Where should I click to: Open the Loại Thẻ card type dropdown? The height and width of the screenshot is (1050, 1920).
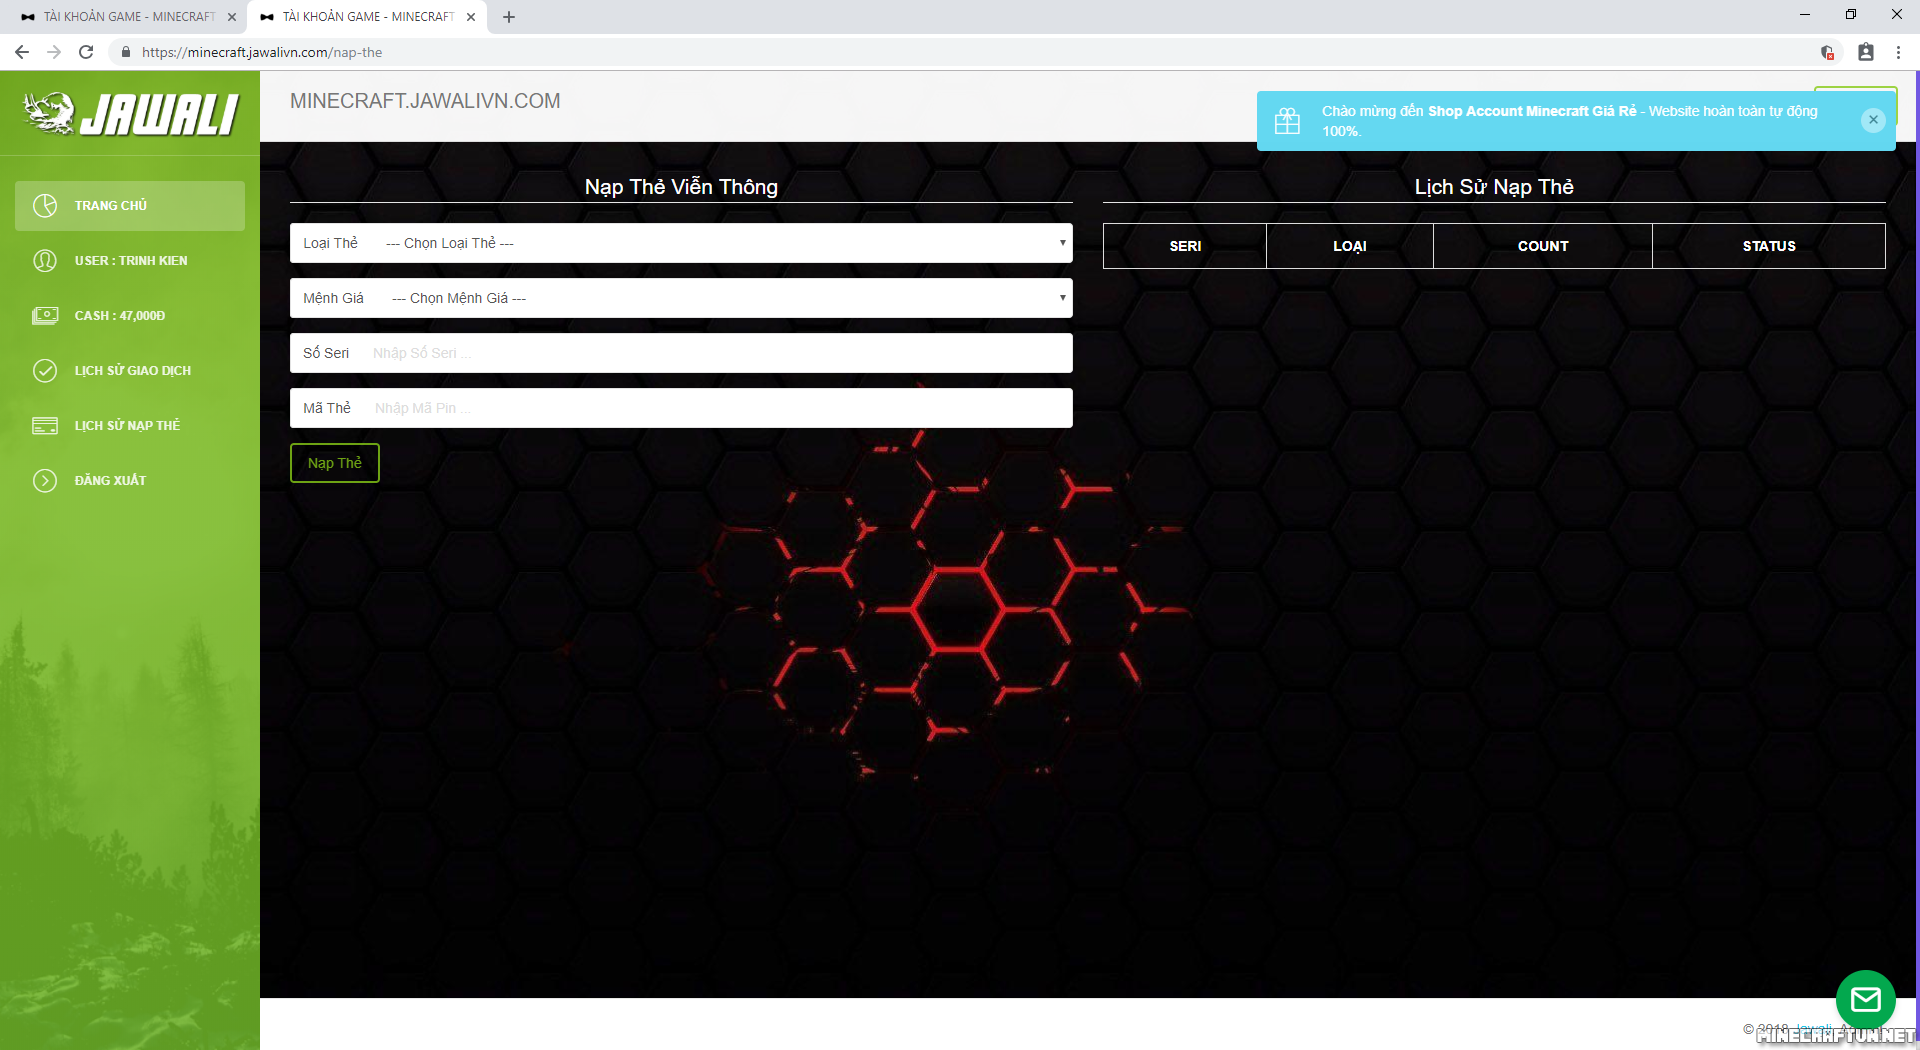(x=681, y=243)
